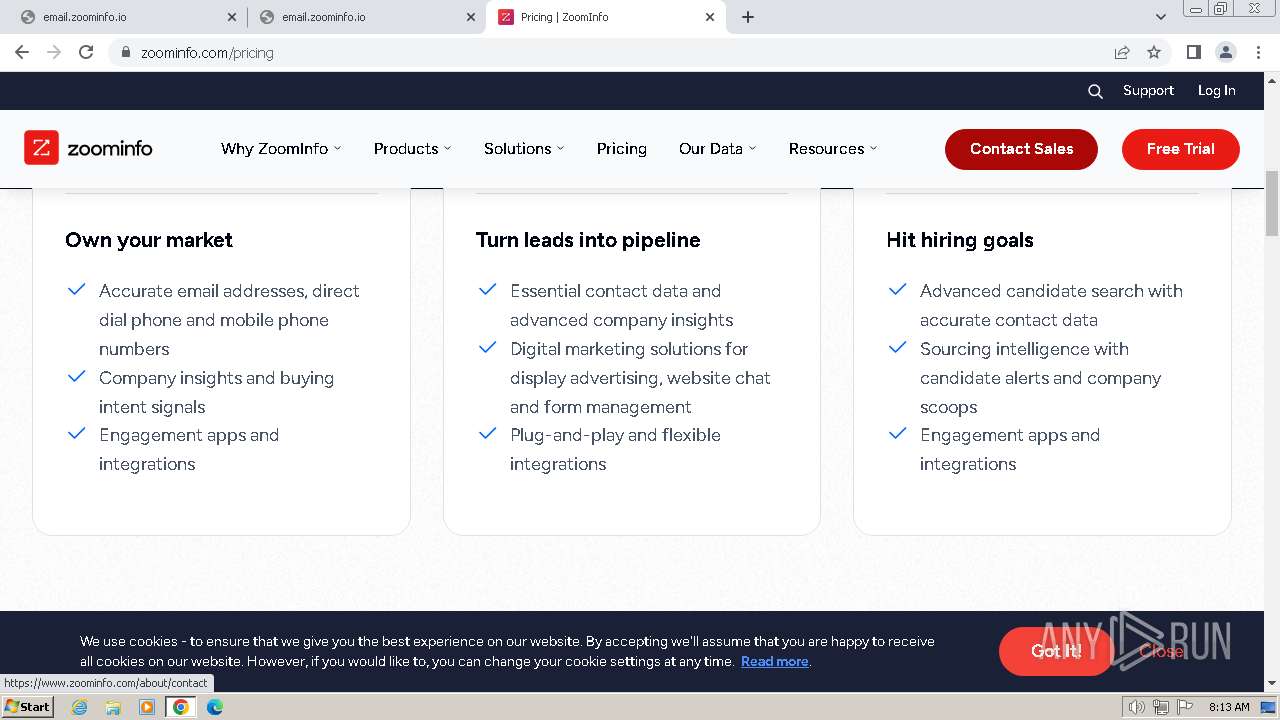Click the cookie banner Close link
1280x720 pixels.
[1161, 651]
